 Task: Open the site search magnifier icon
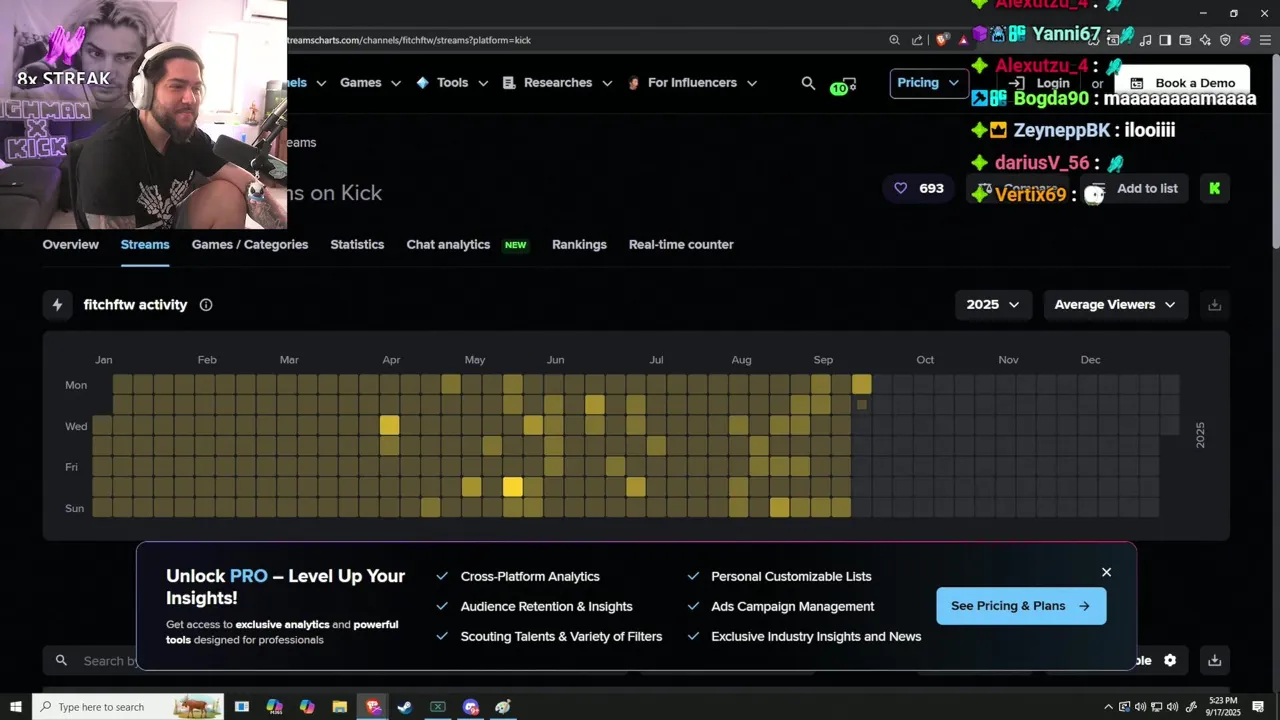coord(808,83)
